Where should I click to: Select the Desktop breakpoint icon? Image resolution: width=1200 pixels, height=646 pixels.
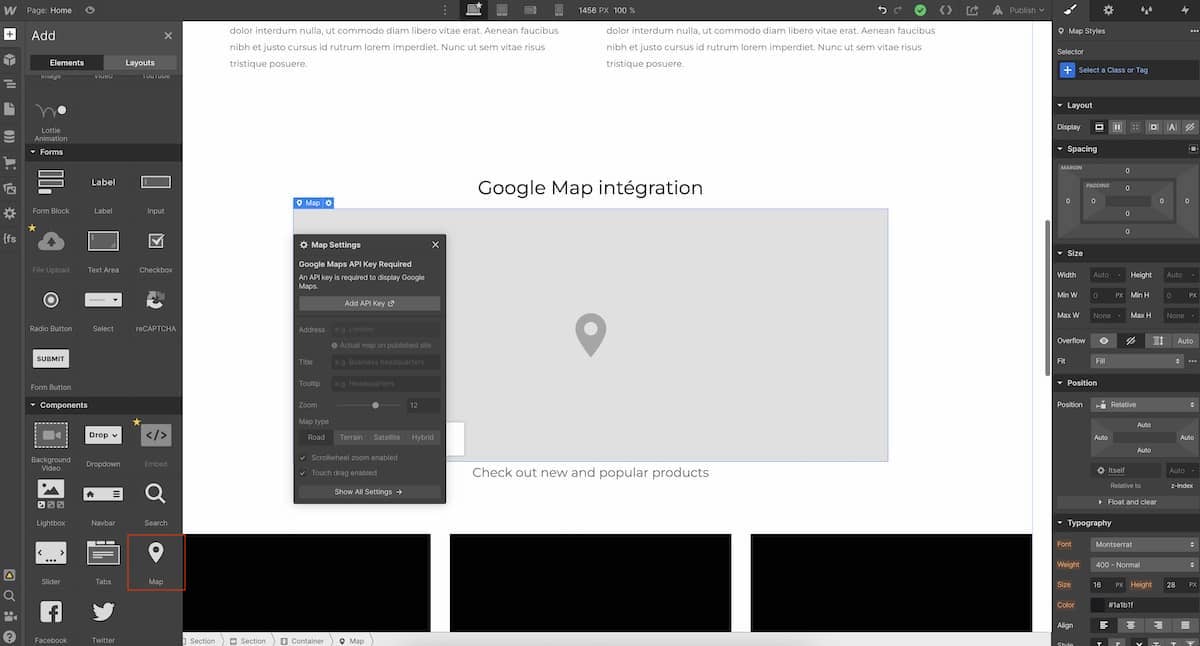[474, 10]
